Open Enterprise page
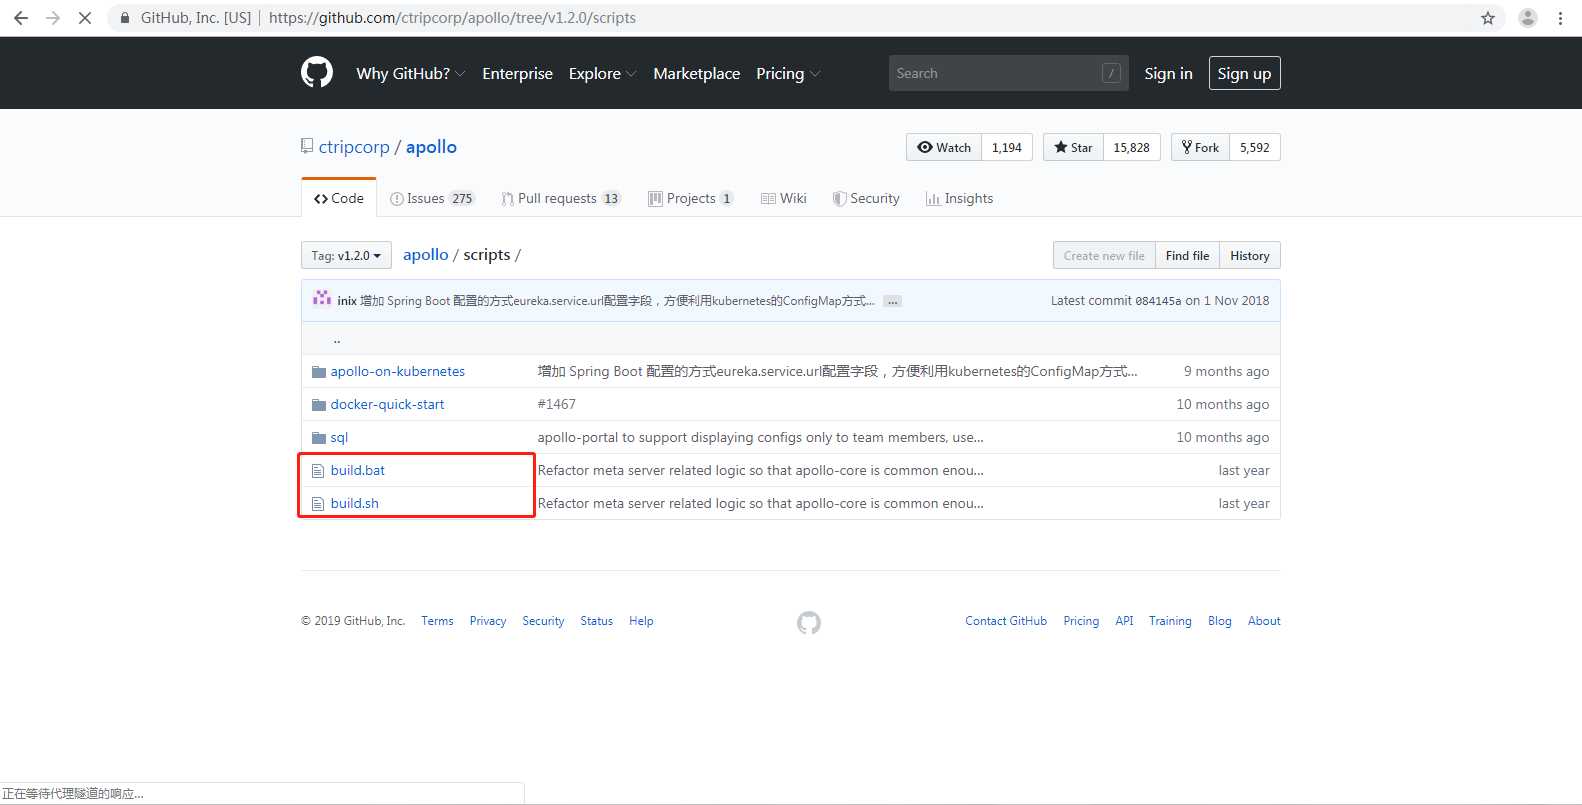Screen dimensions: 1582x805 coord(517,73)
